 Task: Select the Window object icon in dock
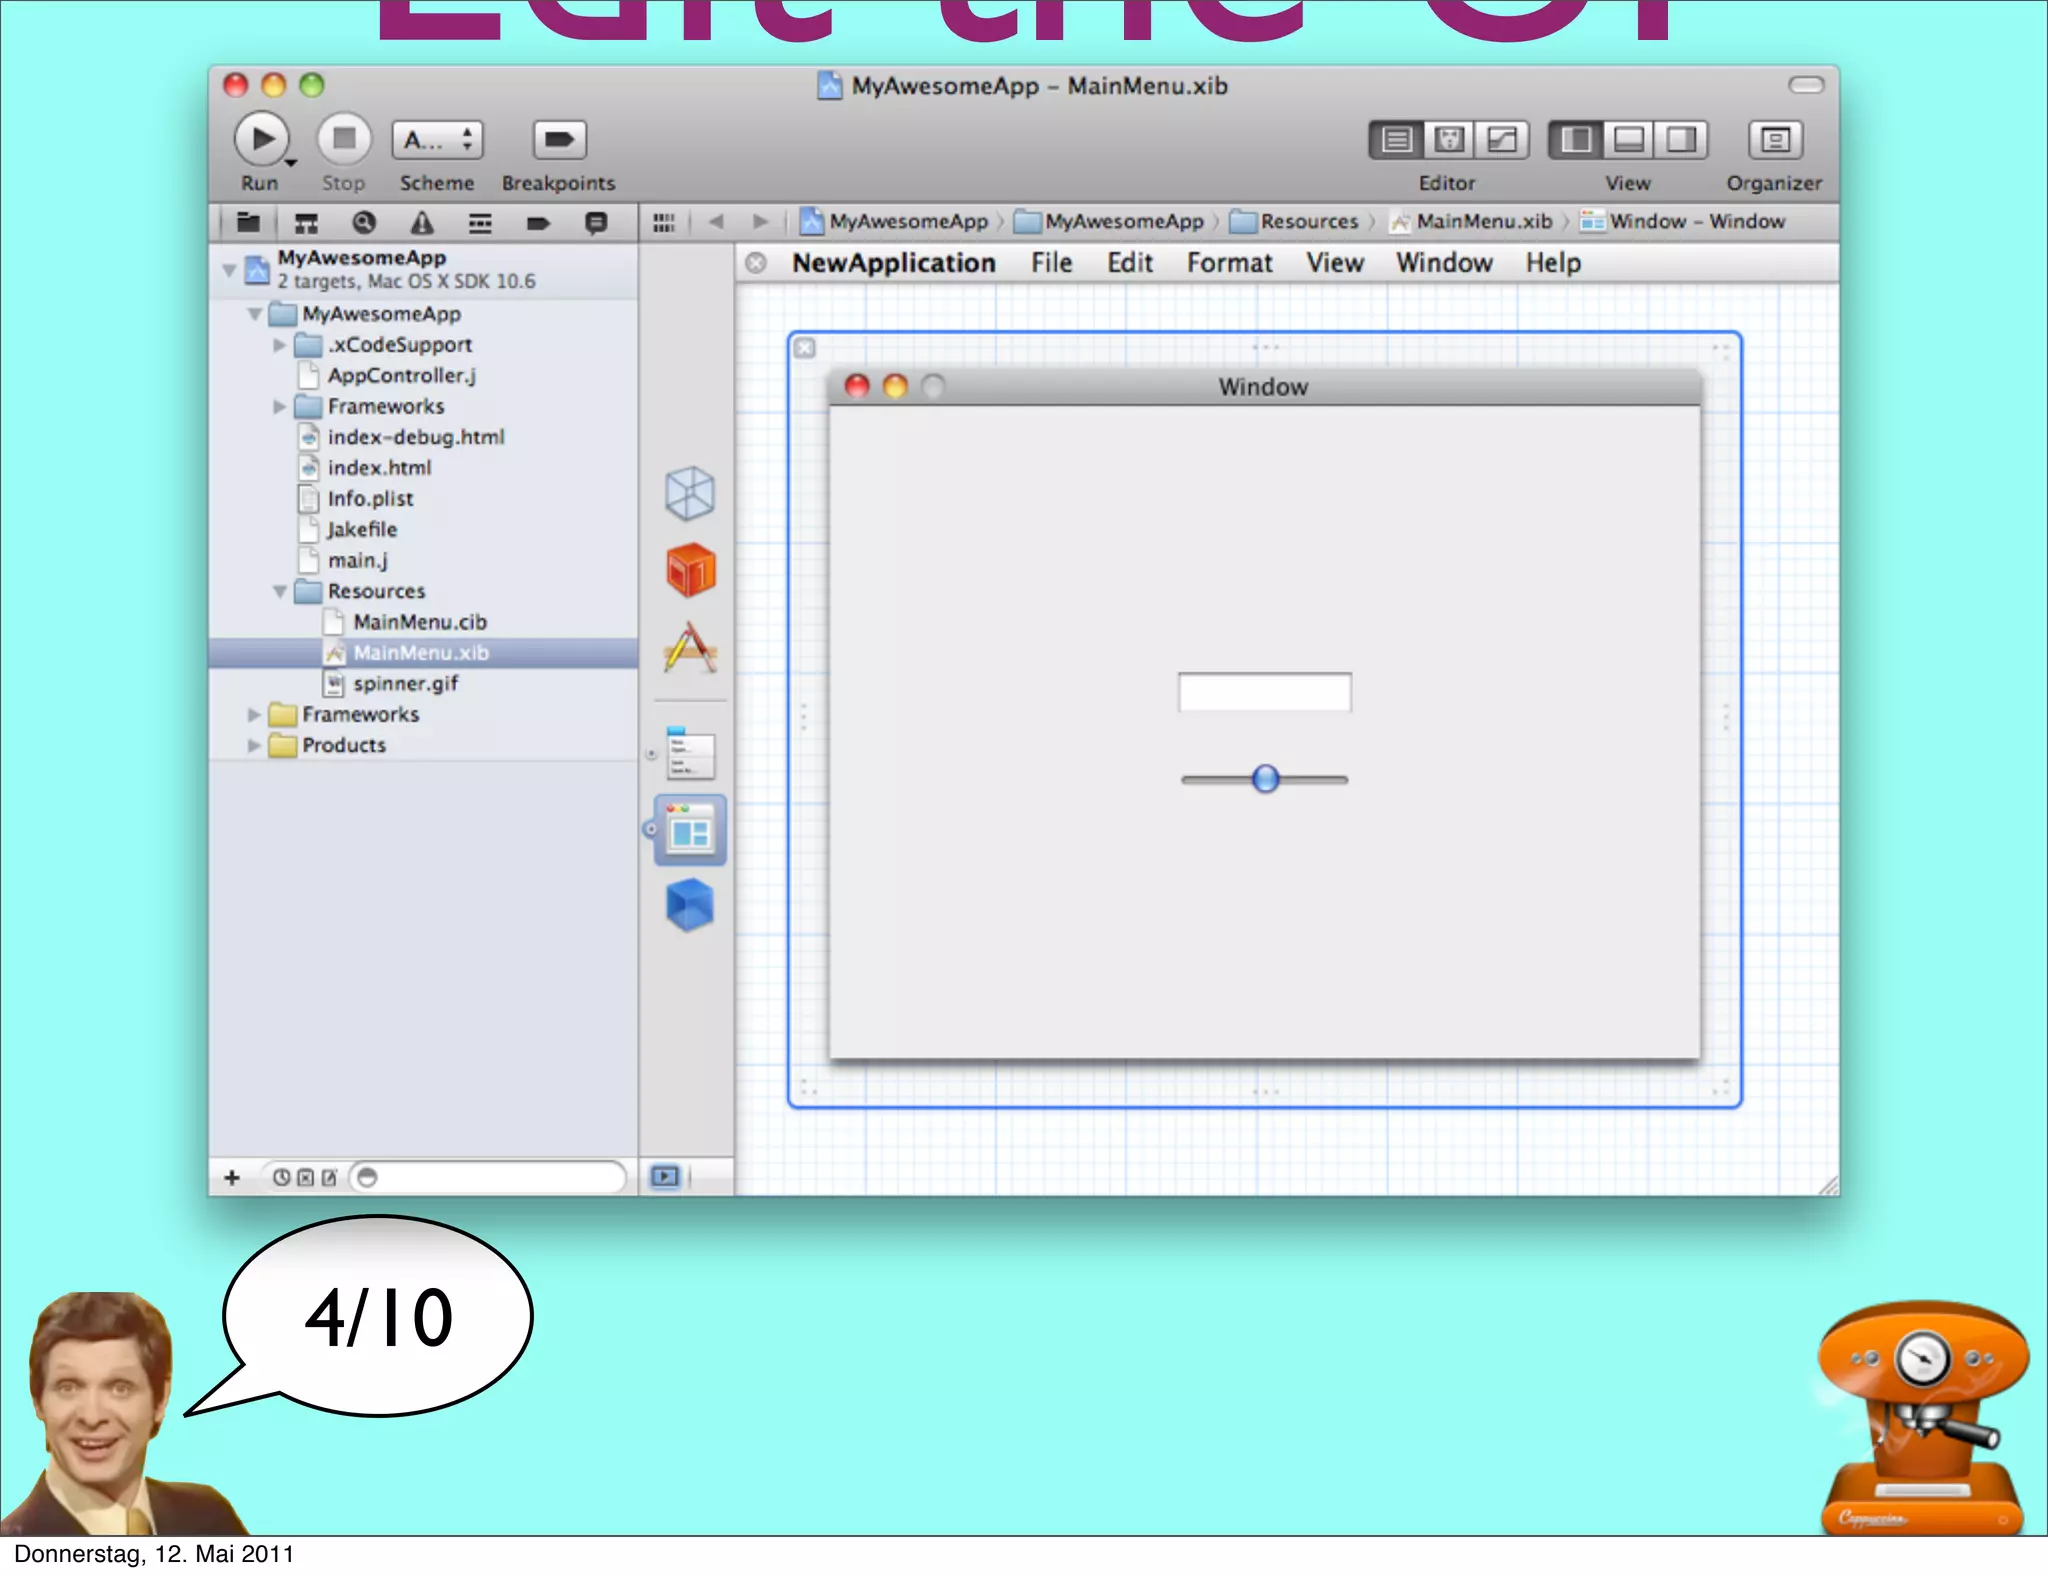point(690,830)
